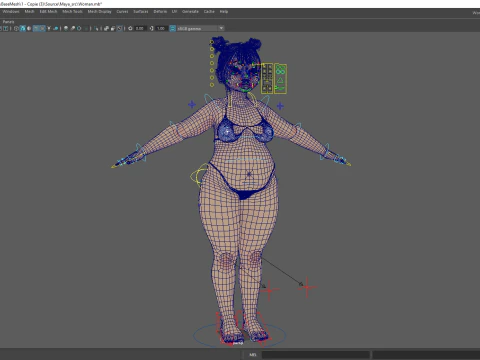Open the Panels menu of the viewport
This screenshot has width=480, height=360.
tap(8, 22)
